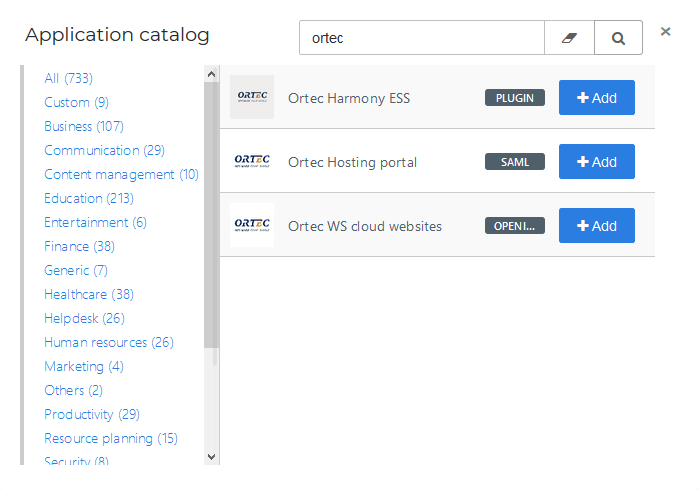This screenshot has height=489, width=698.
Task: Open Resource planning (15) category
Action: [111, 439]
